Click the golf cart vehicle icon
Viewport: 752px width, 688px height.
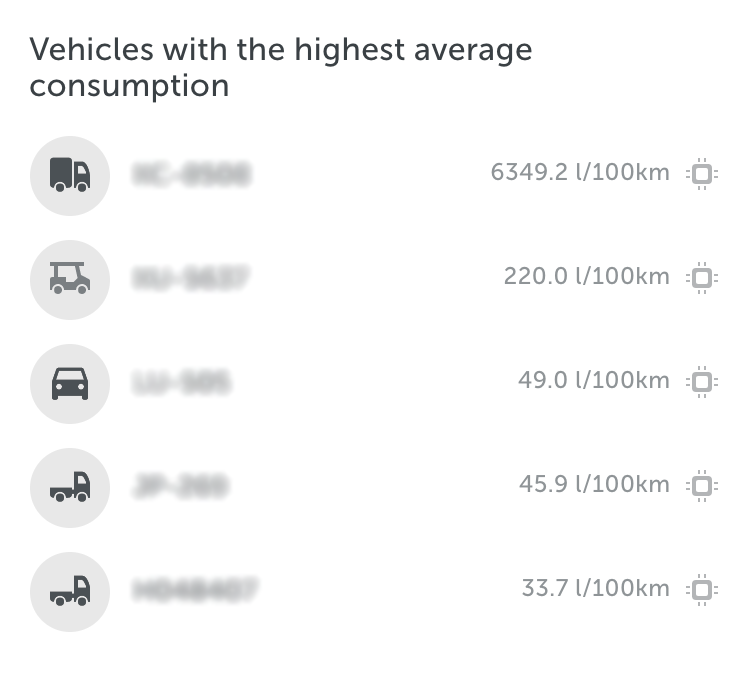[x=70, y=280]
